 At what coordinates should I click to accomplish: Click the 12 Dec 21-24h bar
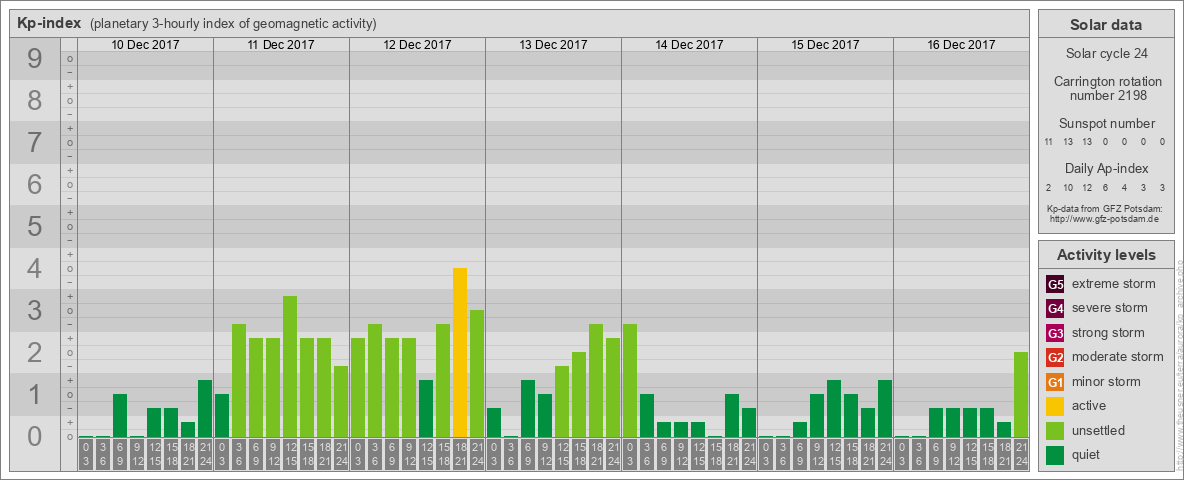pos(476,374)
